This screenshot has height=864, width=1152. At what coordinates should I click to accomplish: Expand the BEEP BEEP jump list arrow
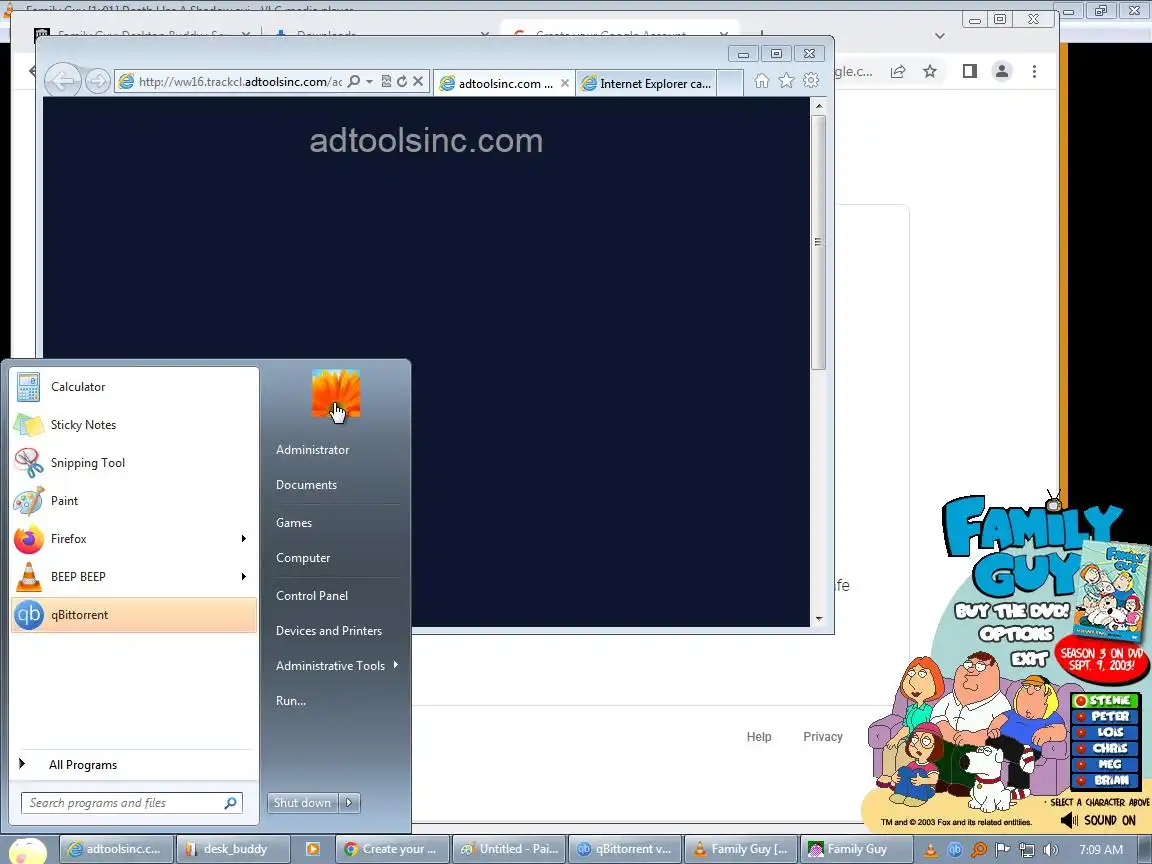244,577
